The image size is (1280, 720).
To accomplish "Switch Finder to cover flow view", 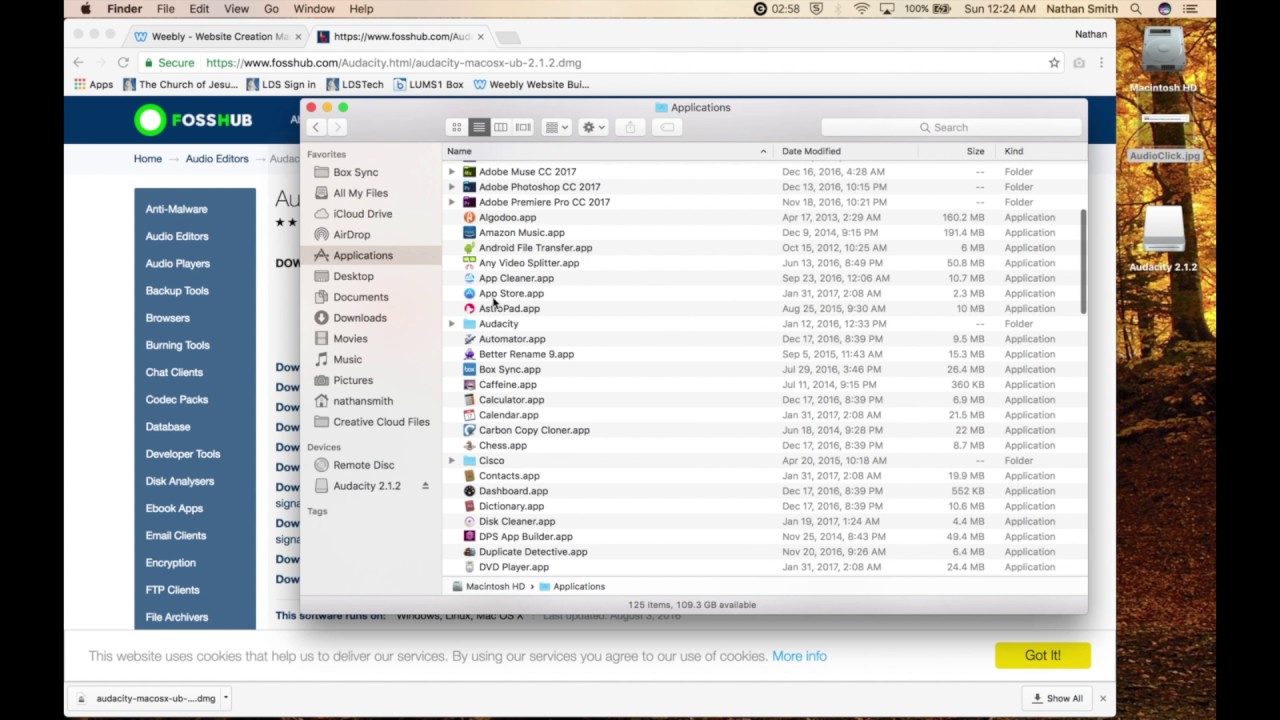I will point(523,127).
